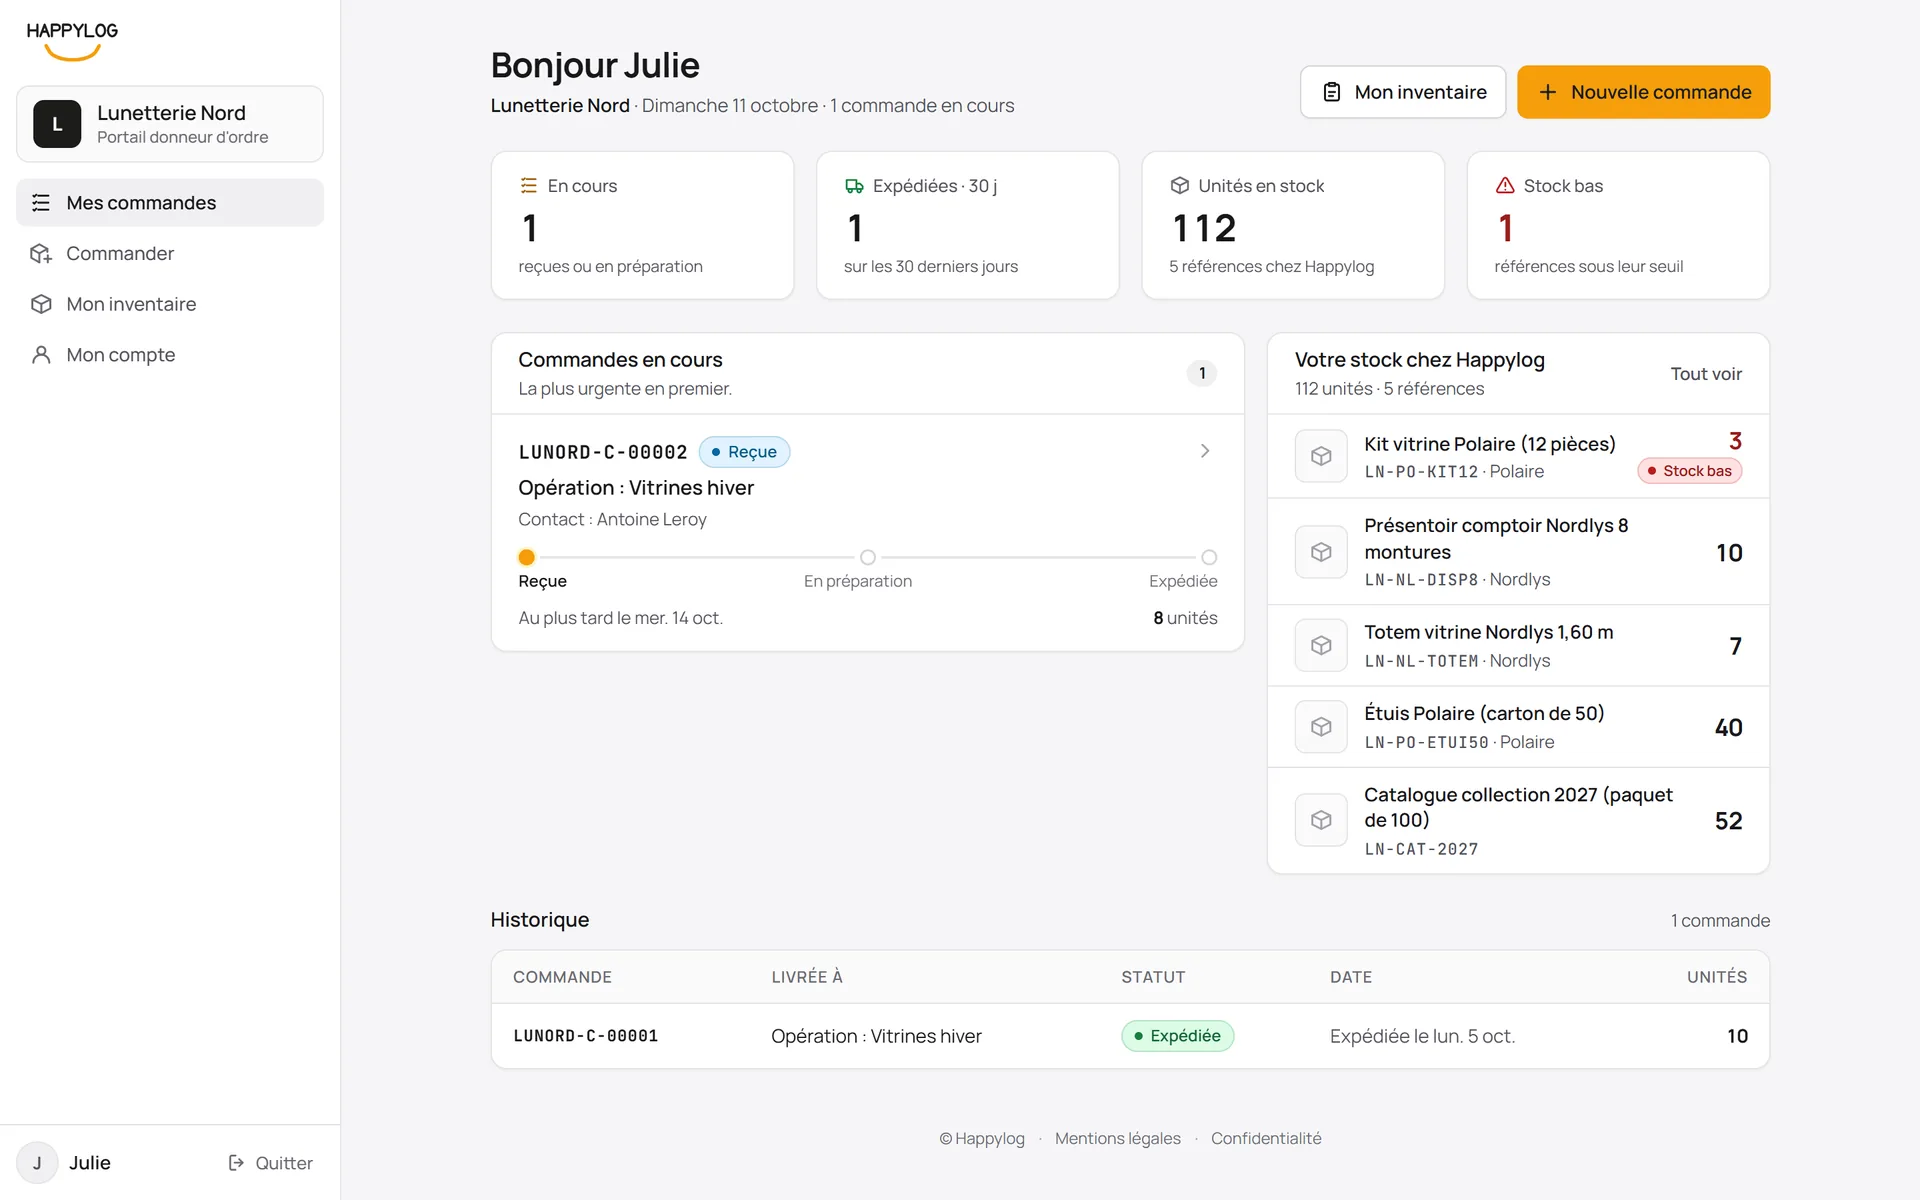1920x1200 pixels.
Task: Click the green Expédiée status badge
Action: (x=1177, y=1036)
